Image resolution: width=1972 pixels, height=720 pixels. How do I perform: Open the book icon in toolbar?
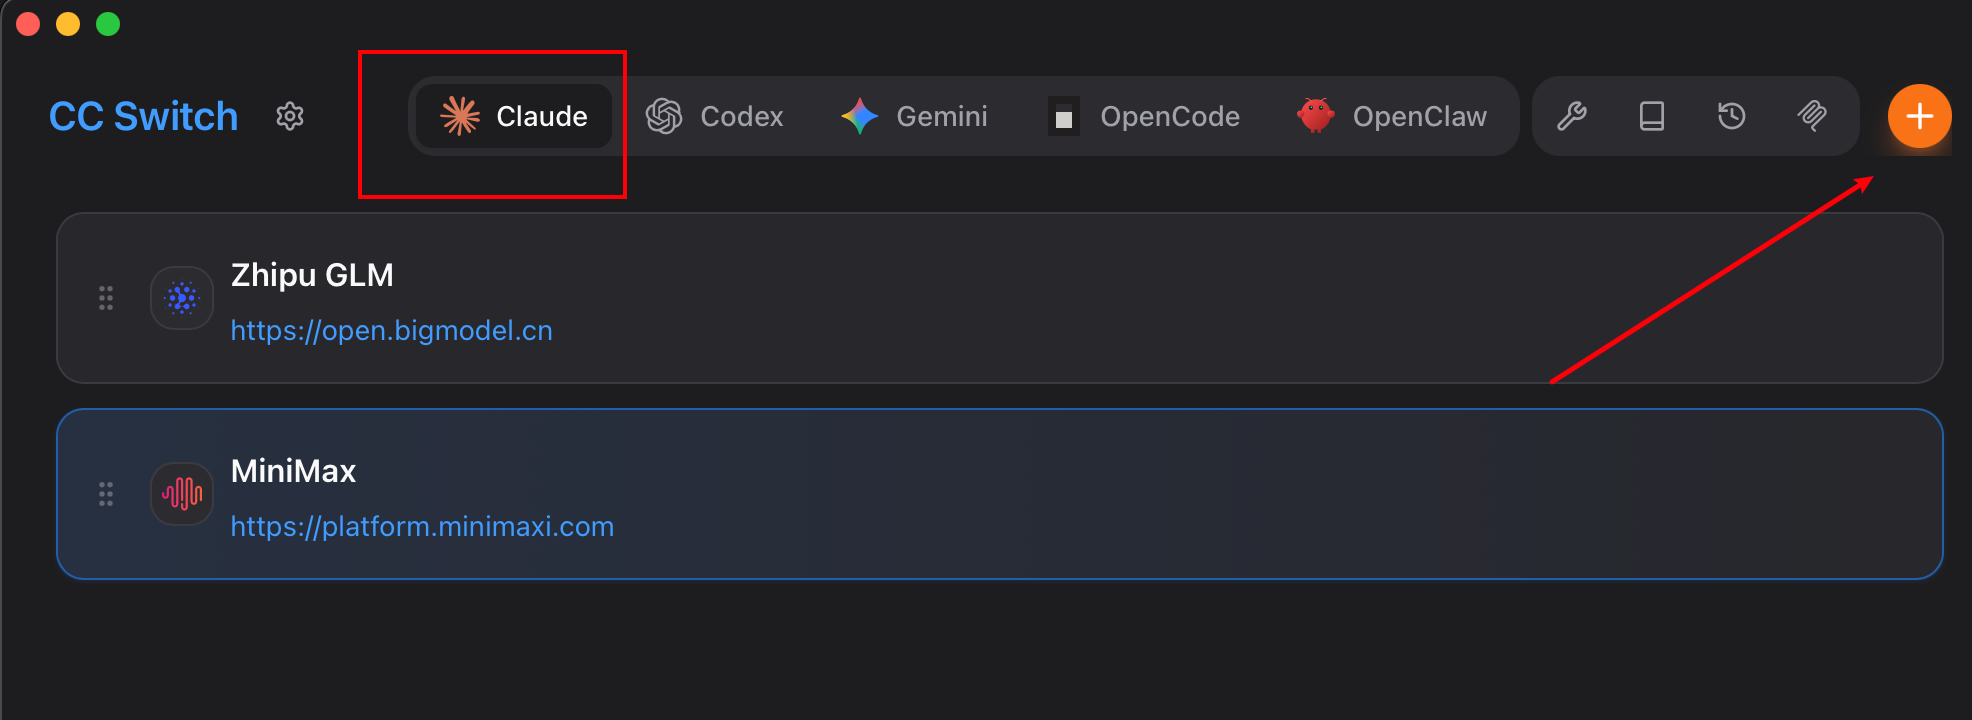pos(1652,116)
